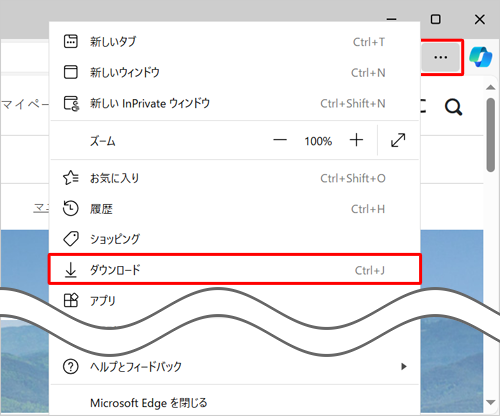
Task: Open ダウンロード menu entry
Action: pos(235,270)
